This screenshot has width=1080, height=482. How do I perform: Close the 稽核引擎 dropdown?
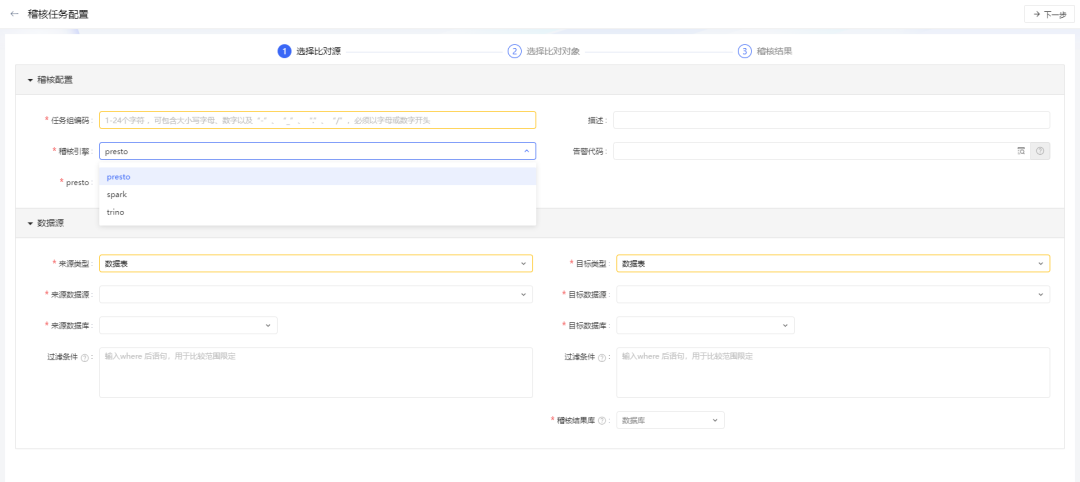click(526, 151)
